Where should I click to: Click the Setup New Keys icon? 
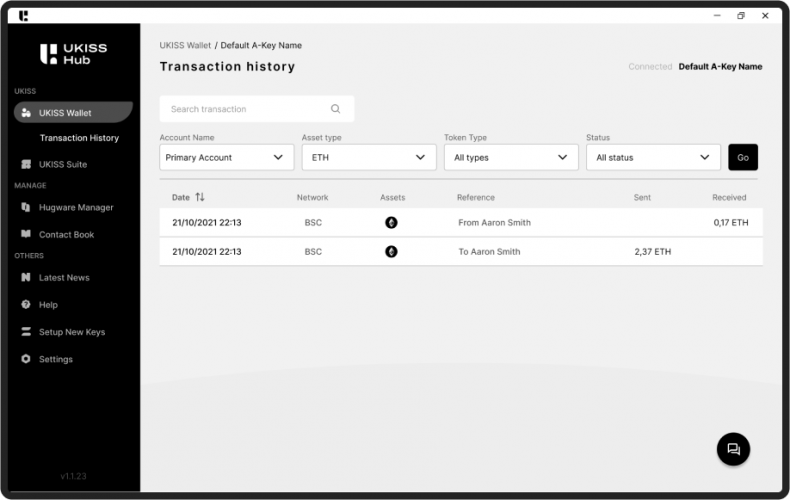[26, 332]
